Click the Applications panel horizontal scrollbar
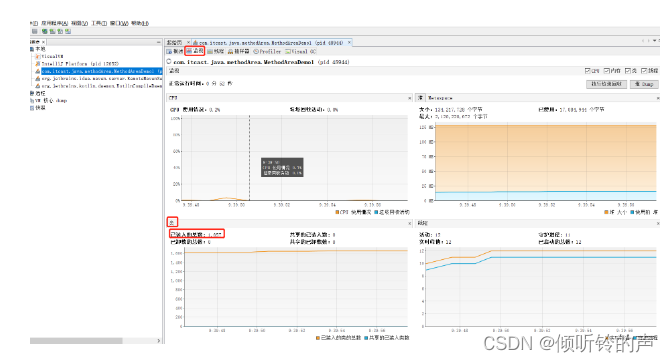 click(x=76, y=341)
